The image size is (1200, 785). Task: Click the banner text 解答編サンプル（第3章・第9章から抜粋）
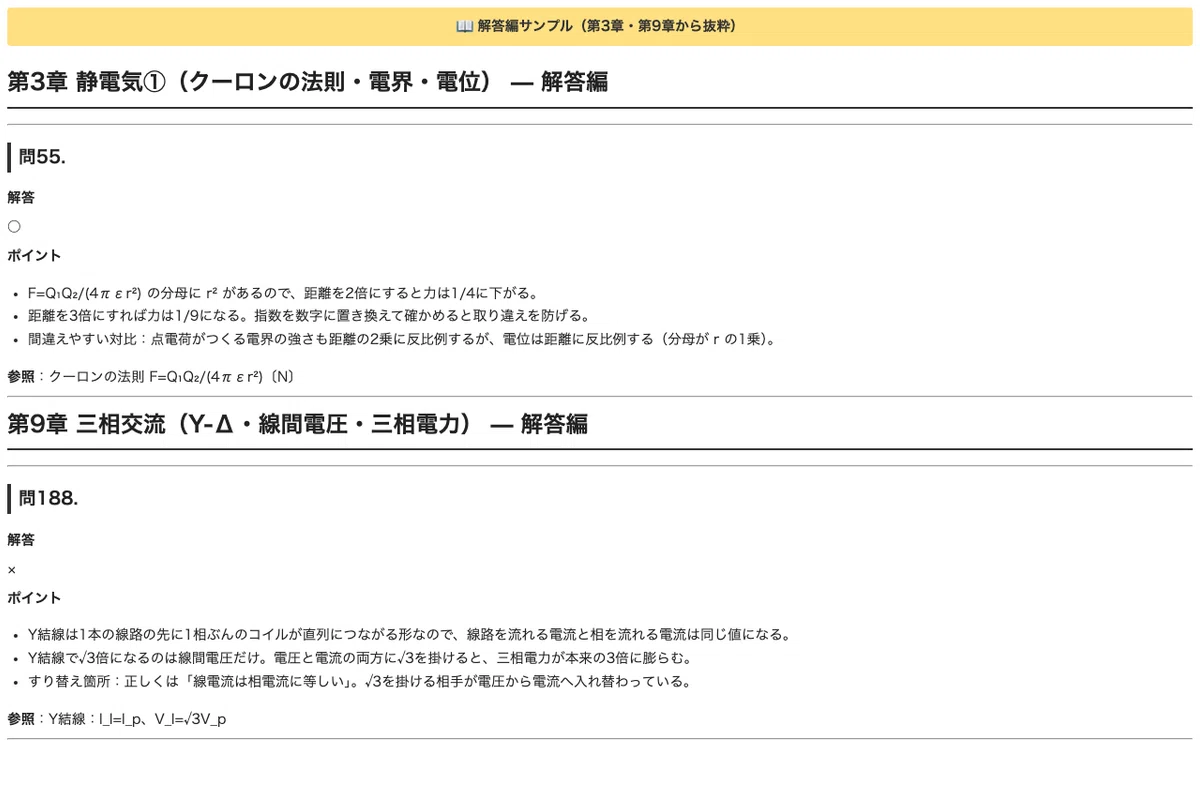click(x=608, y=26)
